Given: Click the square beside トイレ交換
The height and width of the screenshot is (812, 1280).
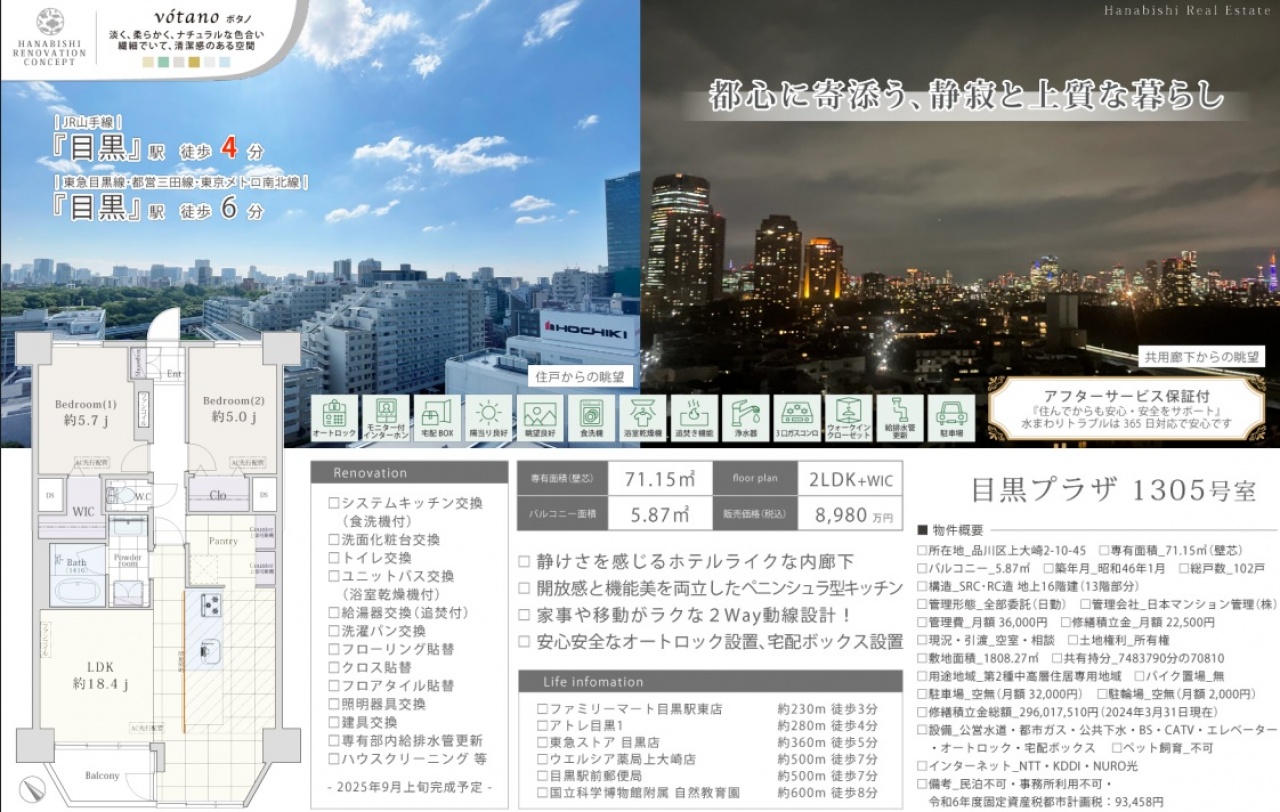Looking at the screenshot, I should [x=334, y=558].
